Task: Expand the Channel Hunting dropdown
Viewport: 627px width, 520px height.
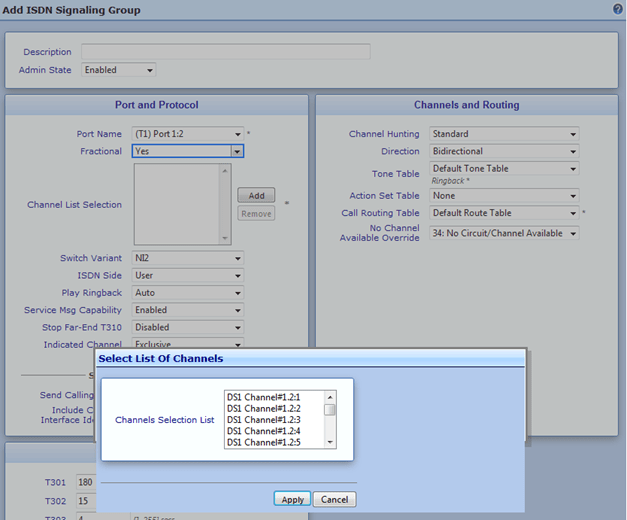Action: (x=504, y=134)
